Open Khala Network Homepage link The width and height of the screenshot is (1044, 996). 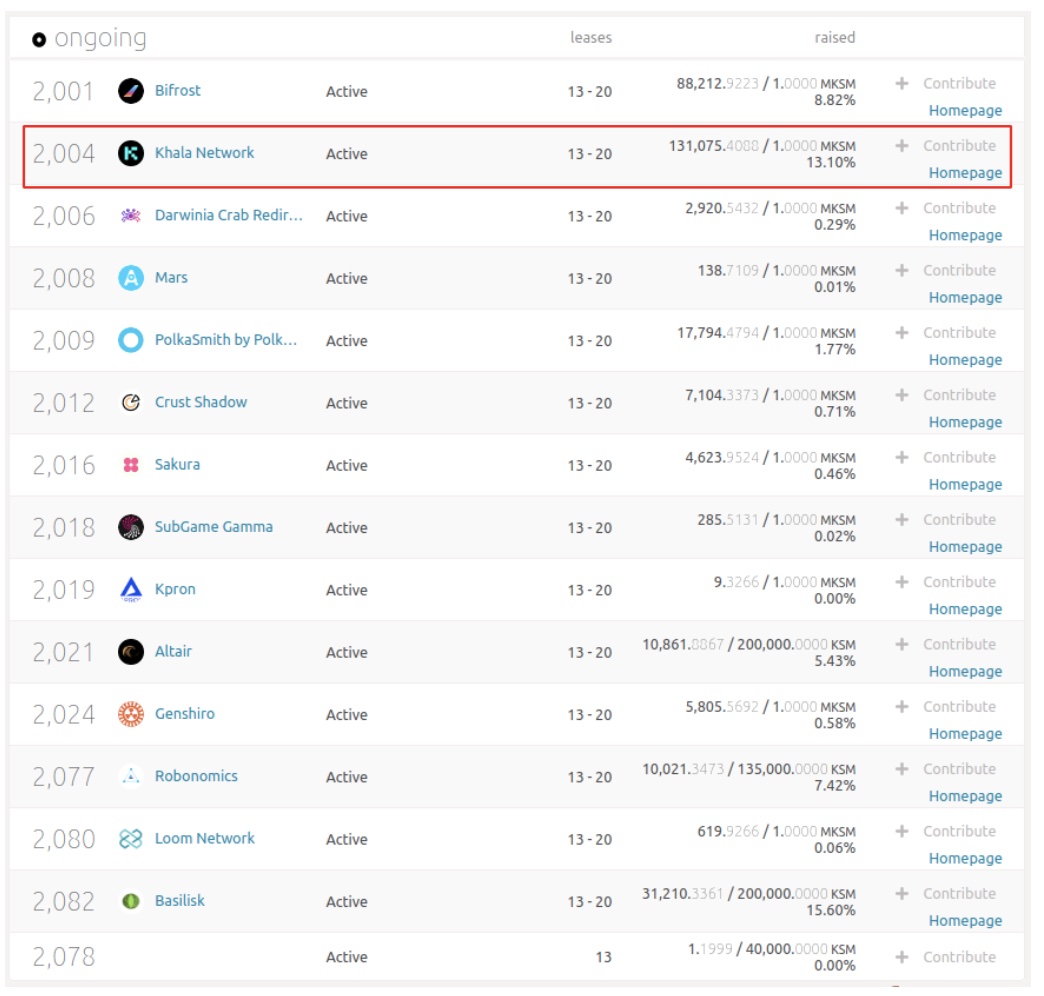click(965, 172)
